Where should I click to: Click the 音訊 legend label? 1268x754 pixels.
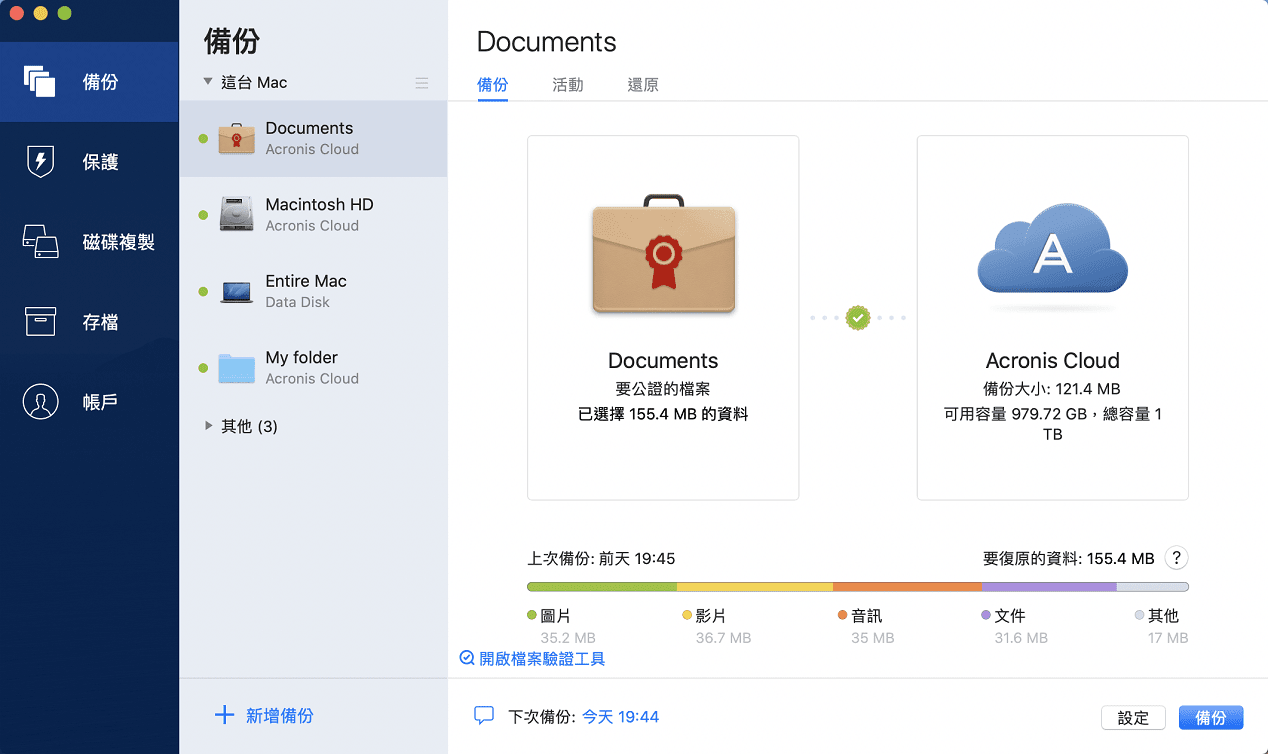point(867,616)
